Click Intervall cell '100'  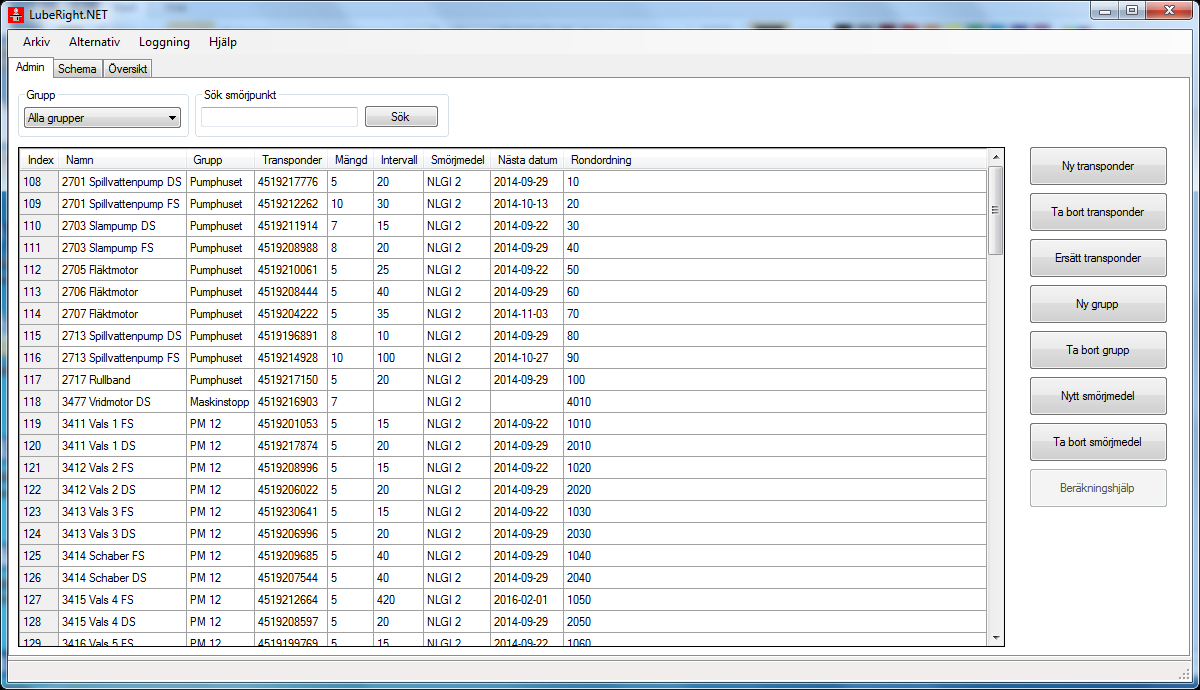398,358
